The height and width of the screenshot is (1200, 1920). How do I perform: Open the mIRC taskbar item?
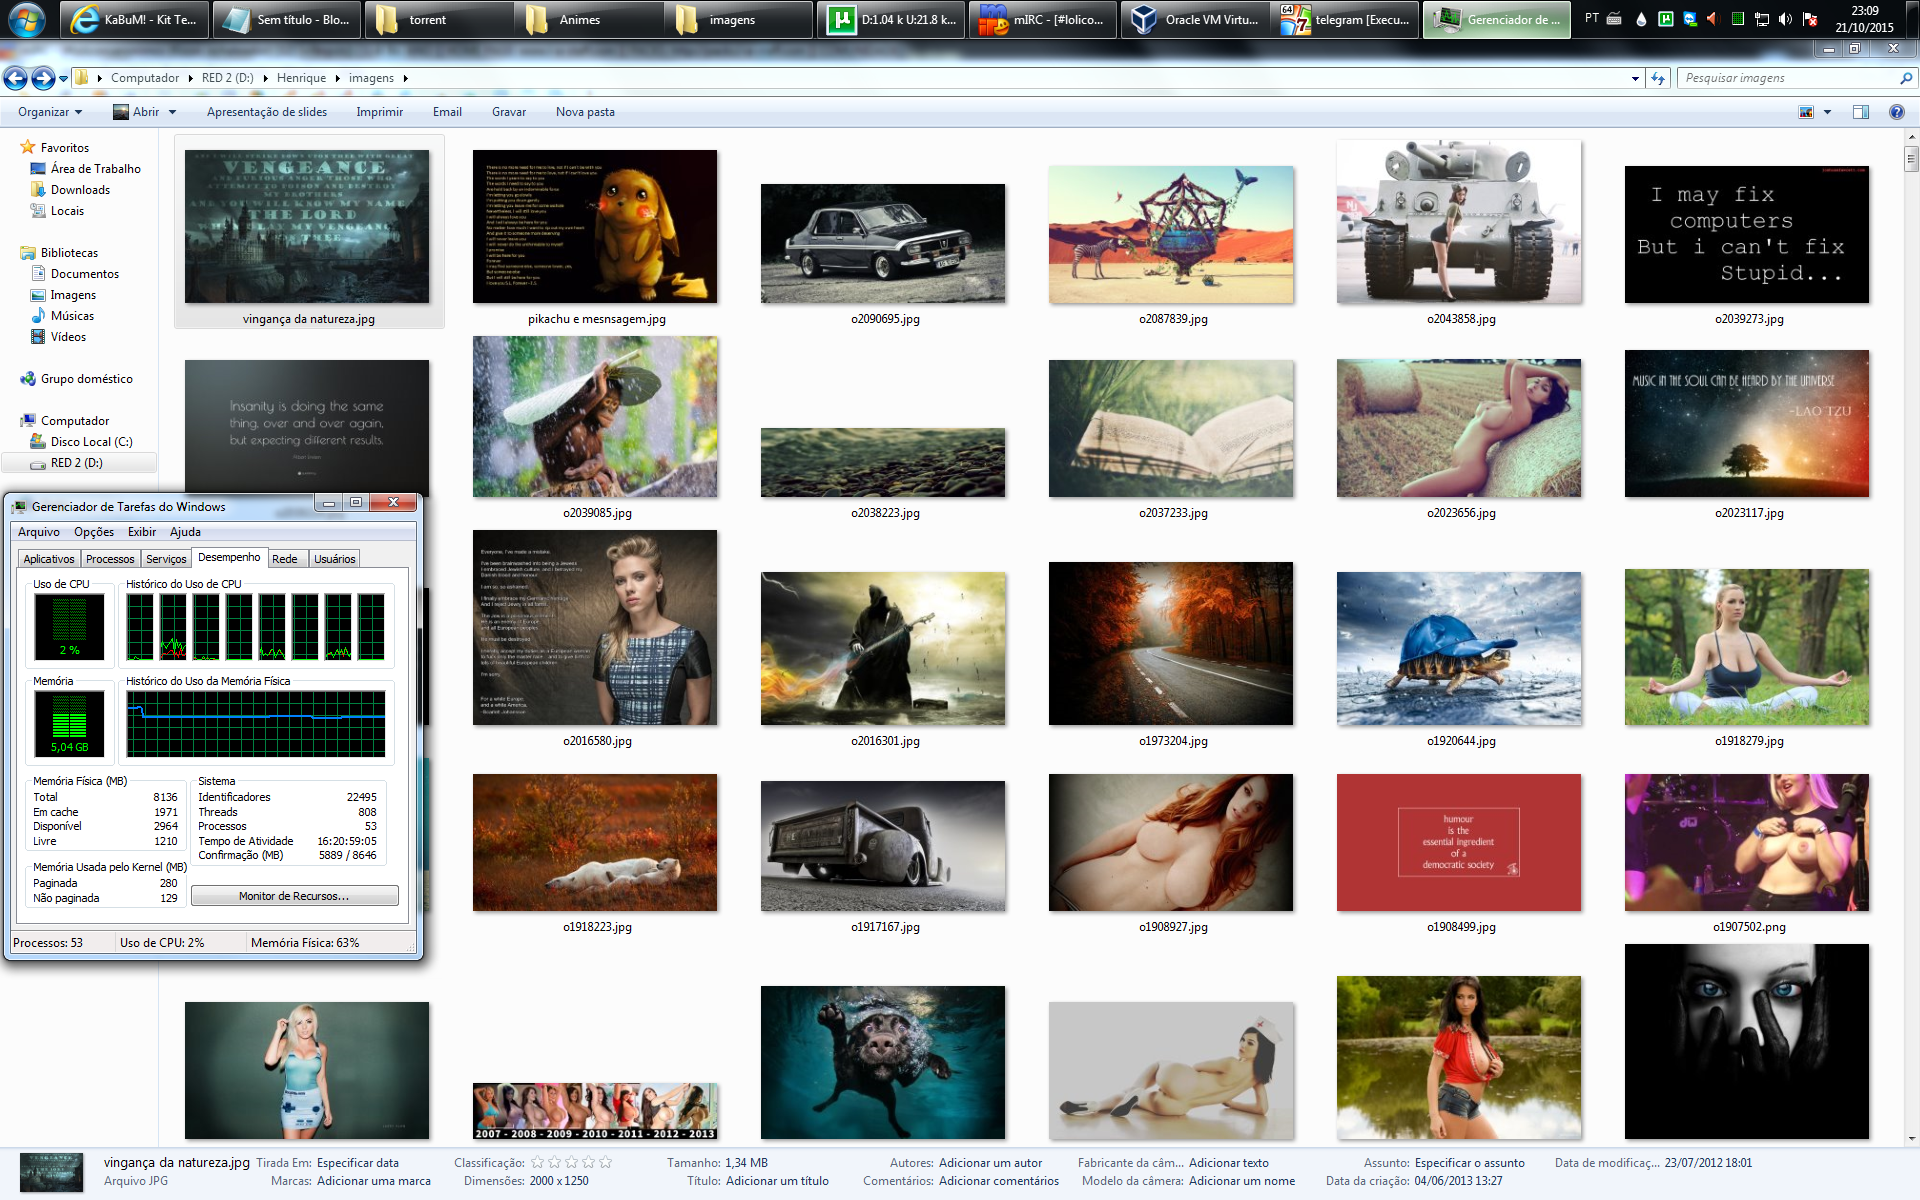click(x=1041, y=19)
